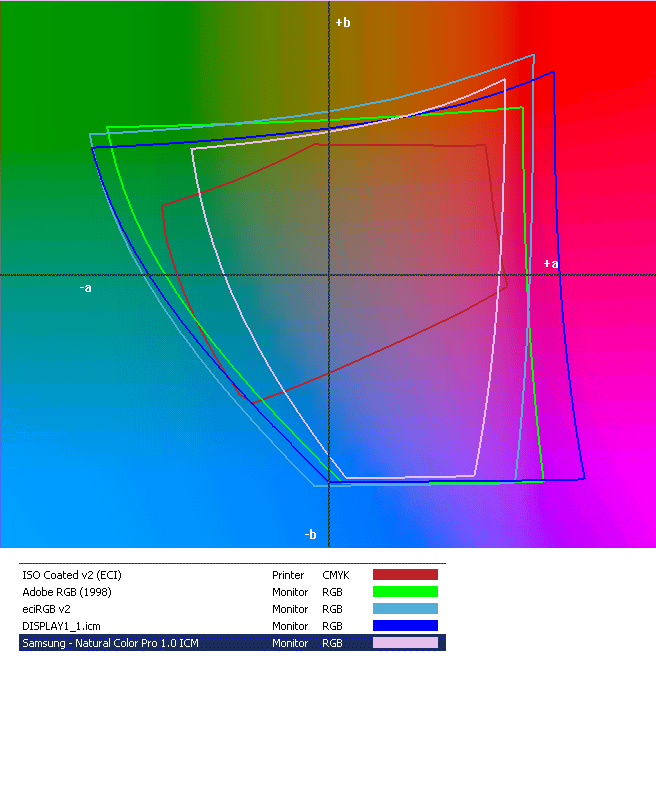Click the CMYK color space cell
This screenshot has width=656, height=800.
[x=335, y=575]
